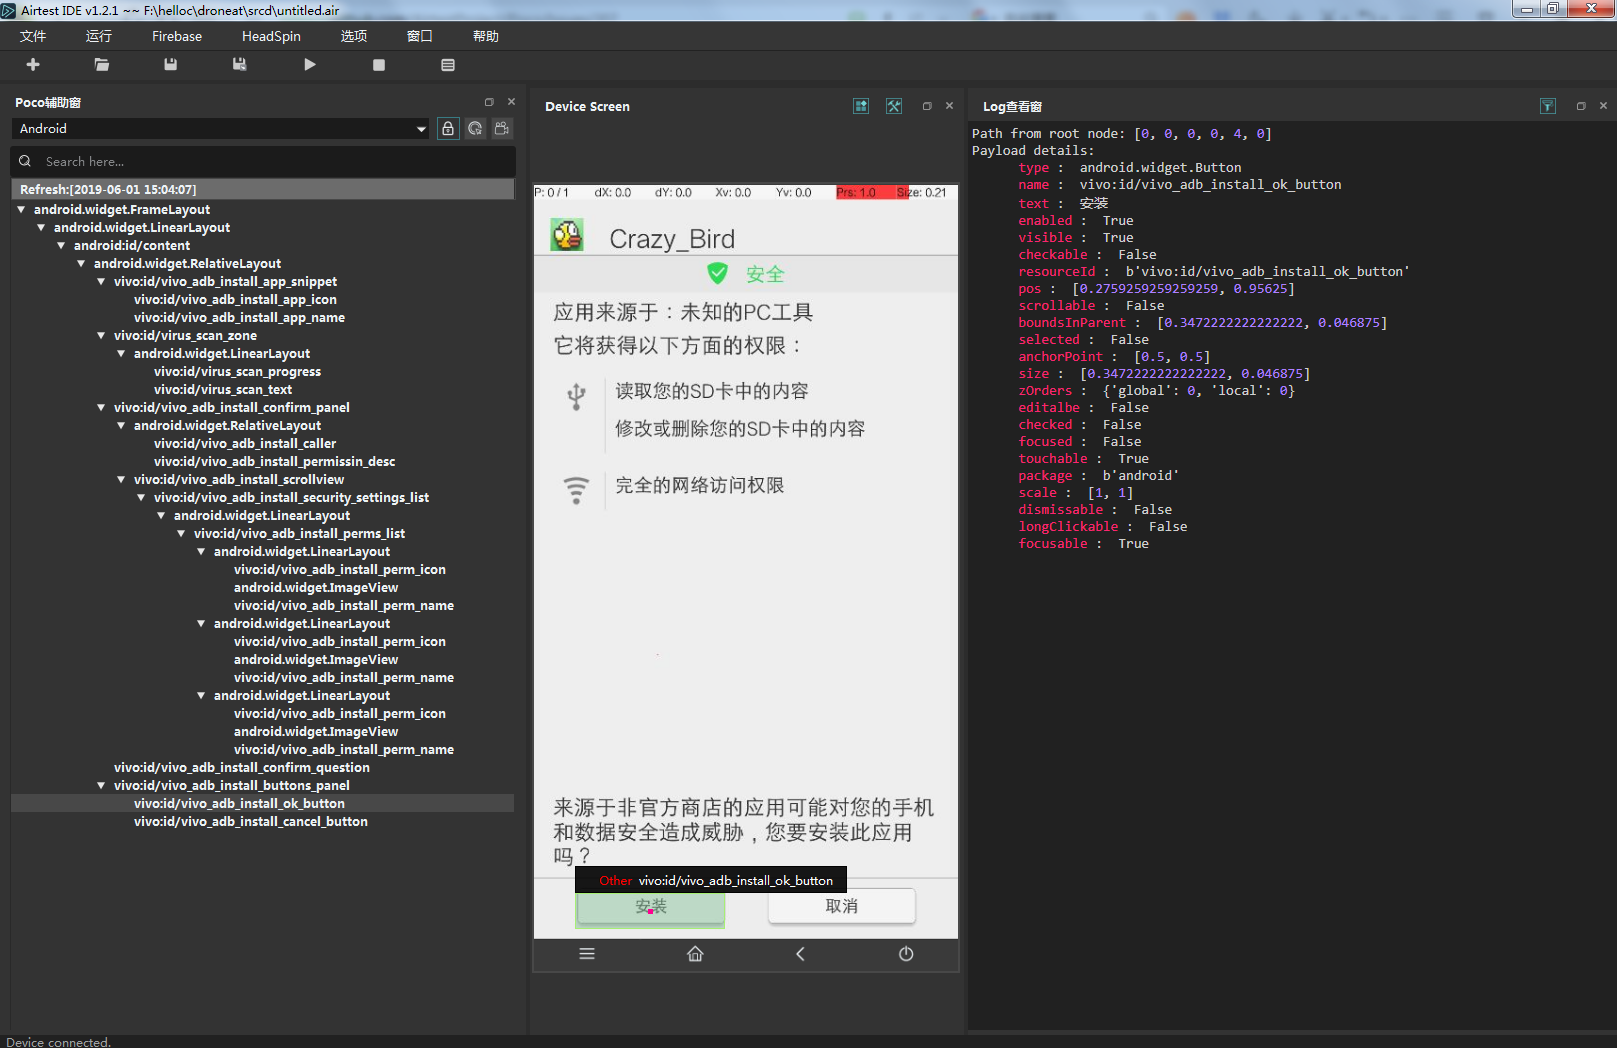Float the Log viewer panel
Image resolution: width=1617 pixels, height=1048 pixels.
(1581, 106)
